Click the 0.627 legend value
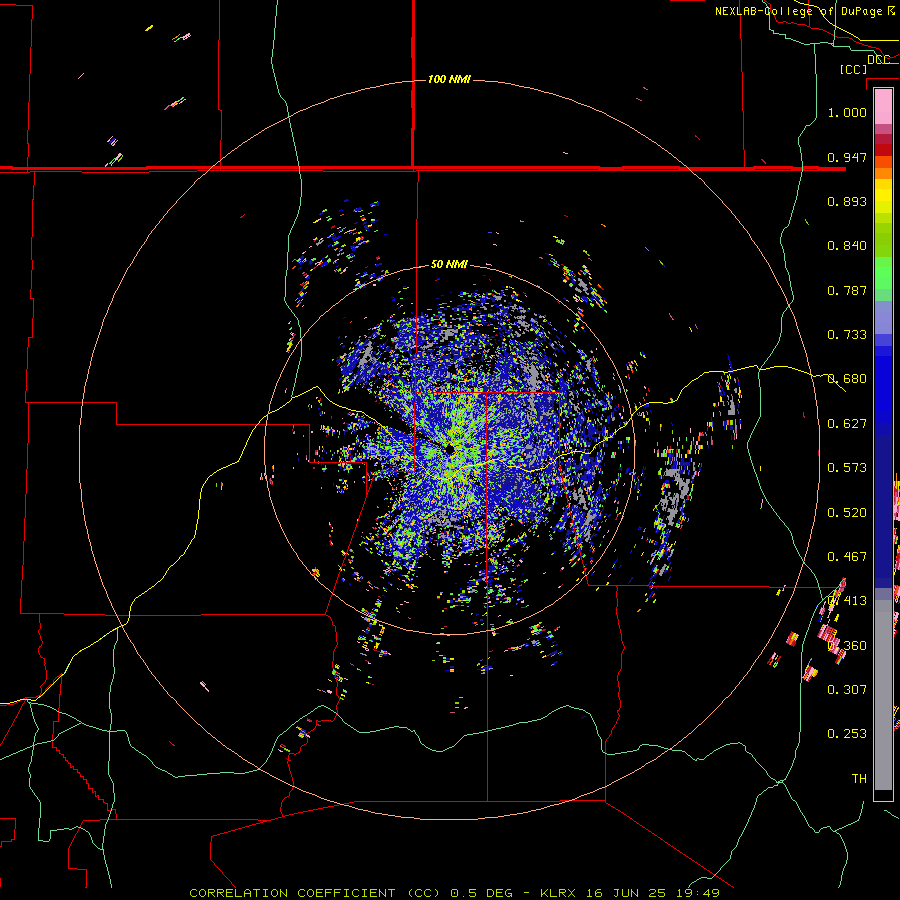900x900 pixels. pyautogui.click(x=847, y=424)
